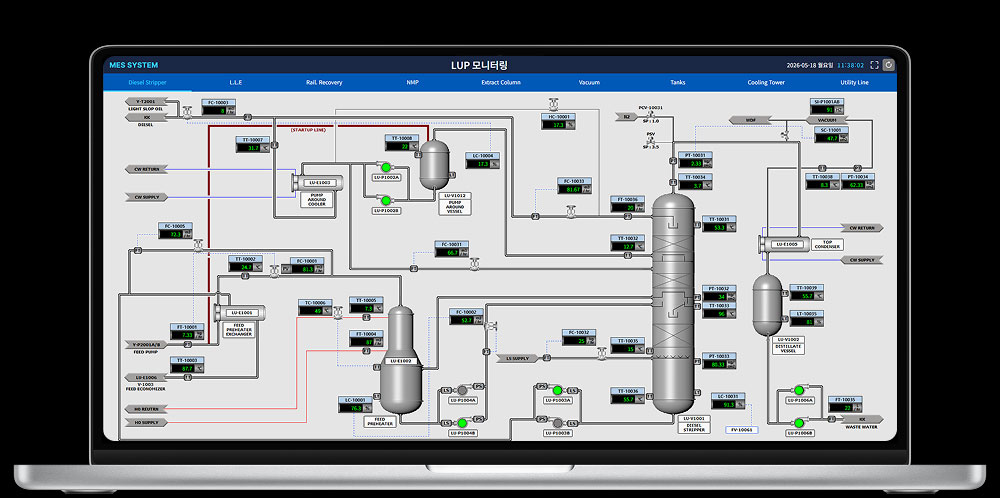Click the MES SYSTEM logo text
1000x498 pixels.
click(133, 65)
